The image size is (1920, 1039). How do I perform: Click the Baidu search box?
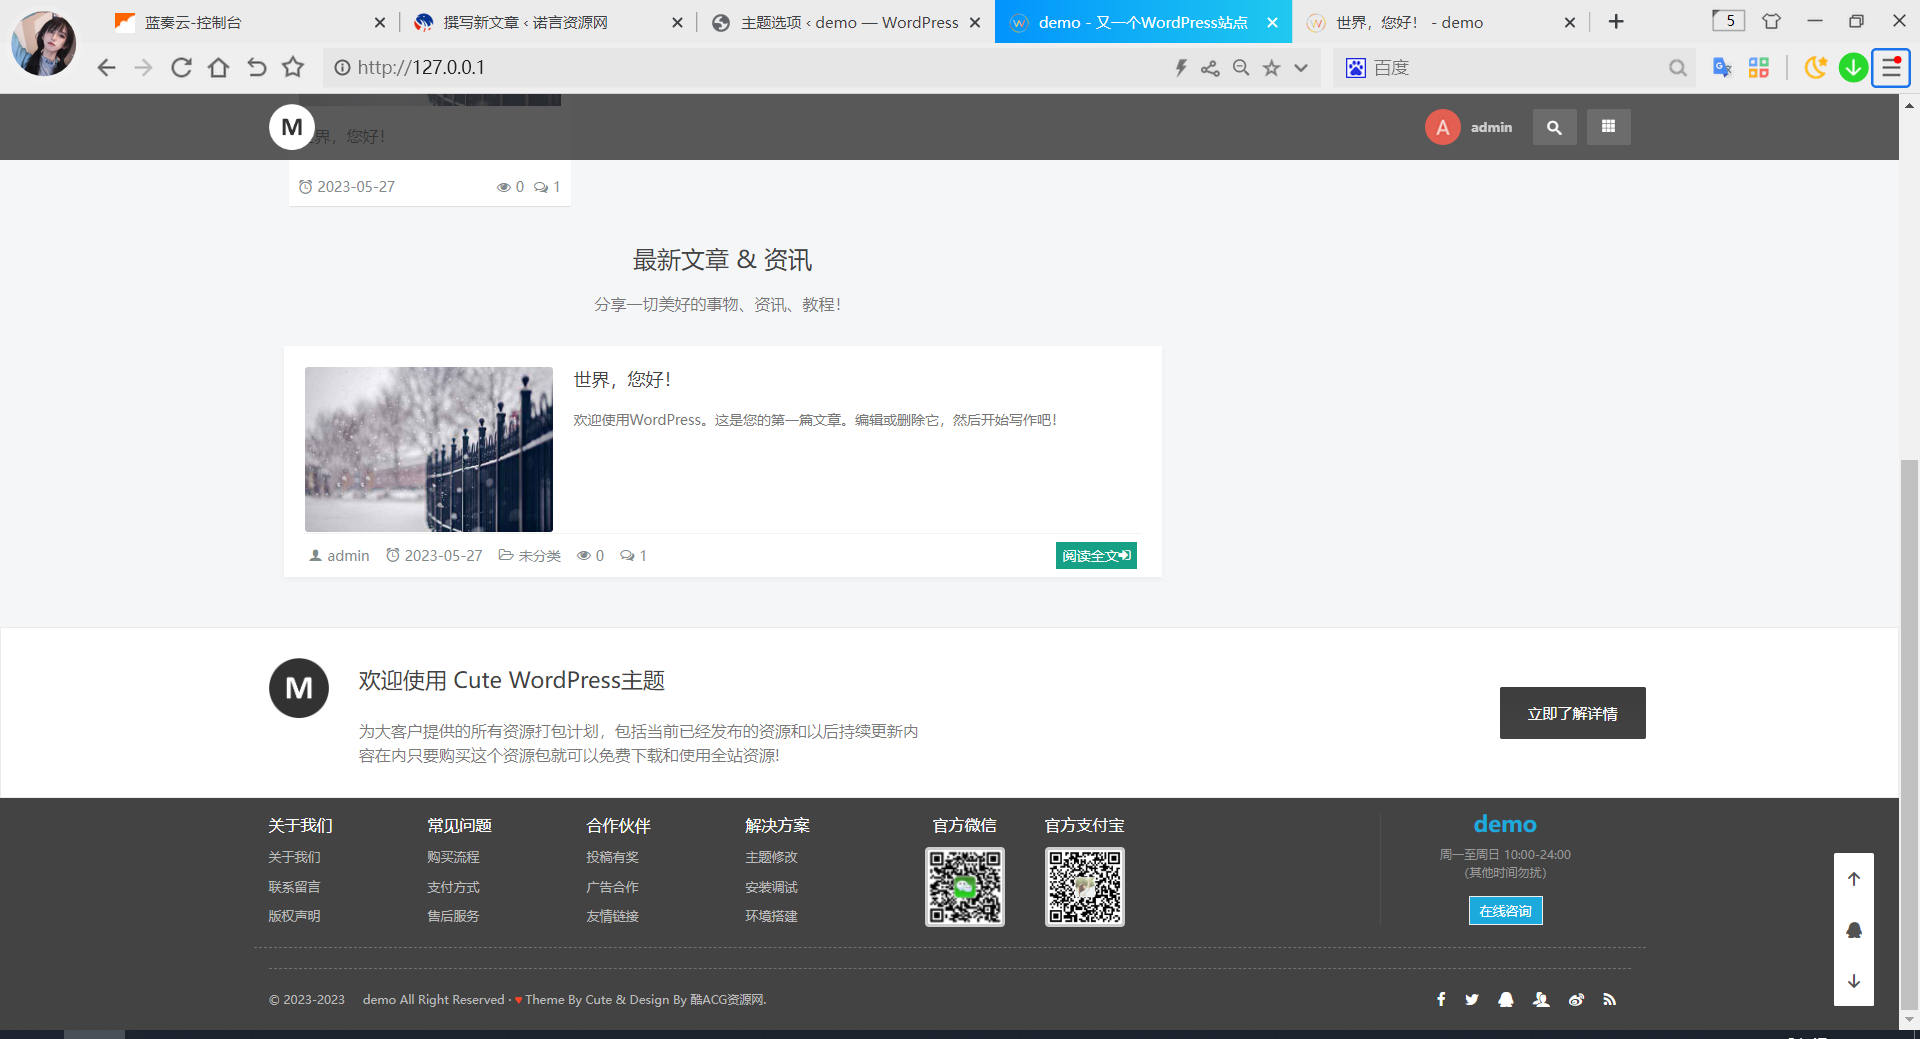(x=1515, y=68)
